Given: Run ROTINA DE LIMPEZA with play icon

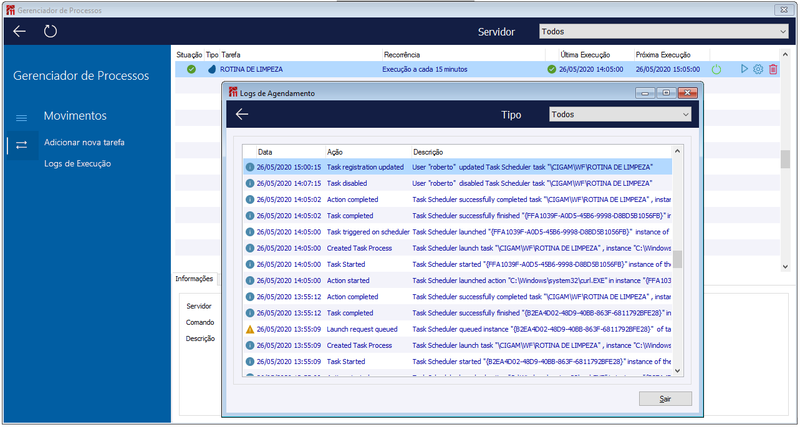Looking at the screenshot, I should click(744, 69).
